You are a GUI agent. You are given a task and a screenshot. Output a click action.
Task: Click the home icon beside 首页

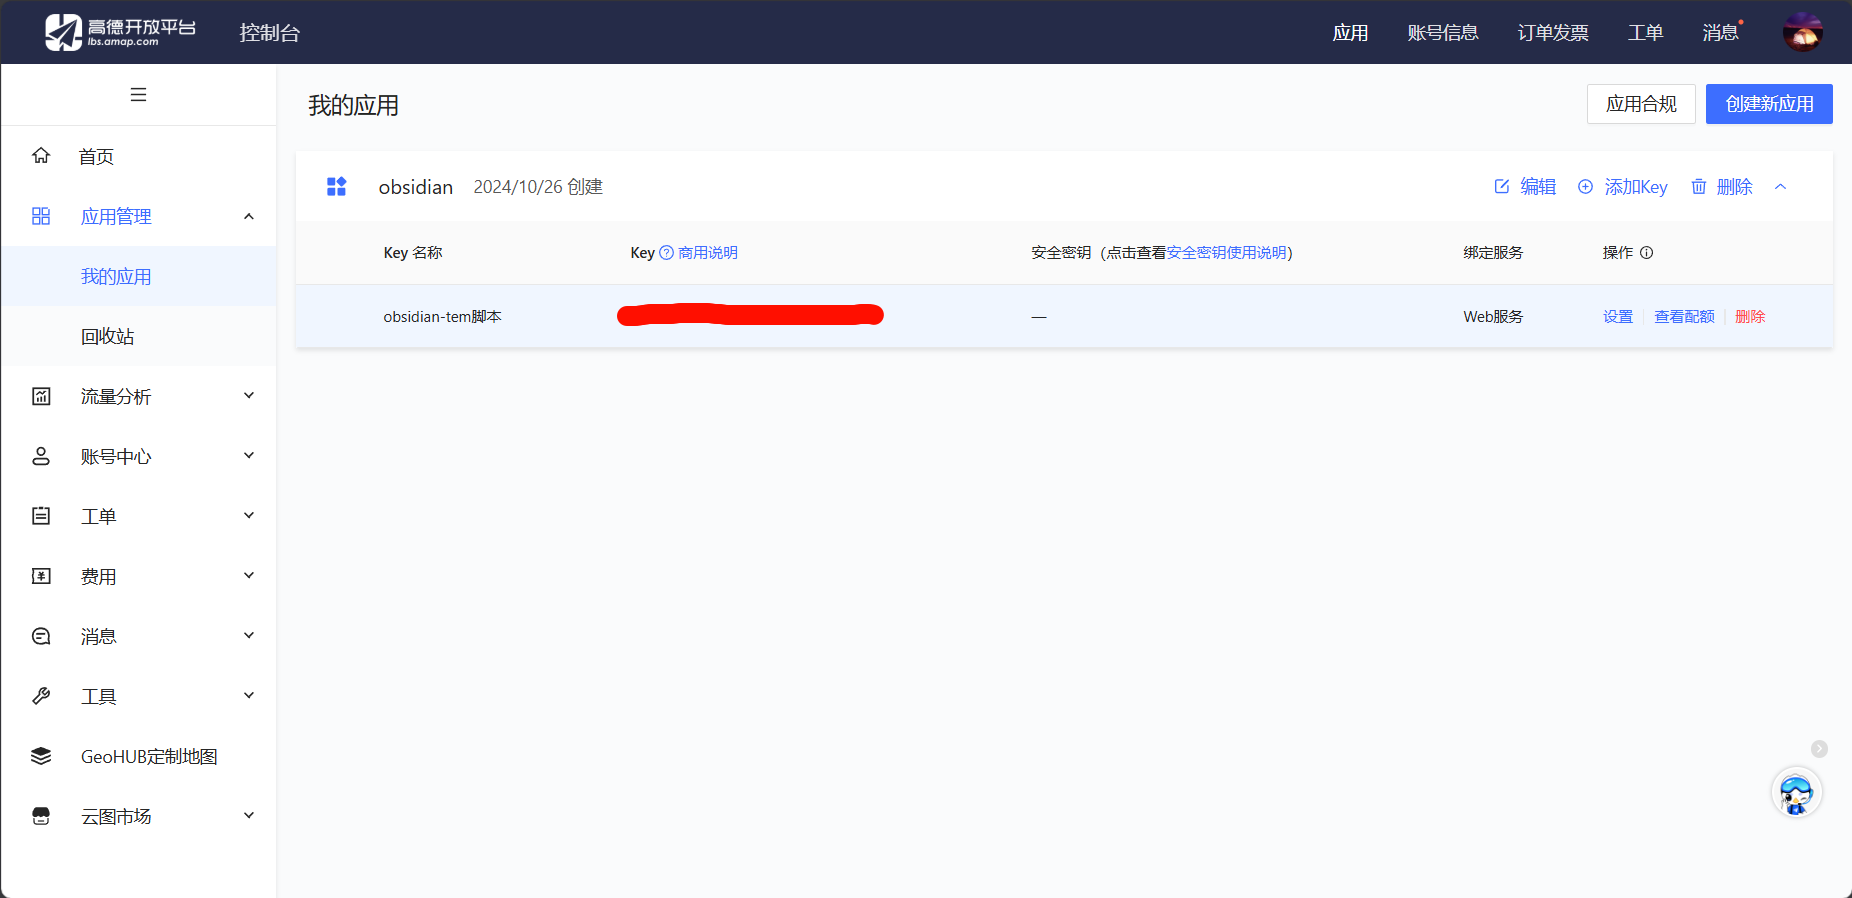pos(41,156)
